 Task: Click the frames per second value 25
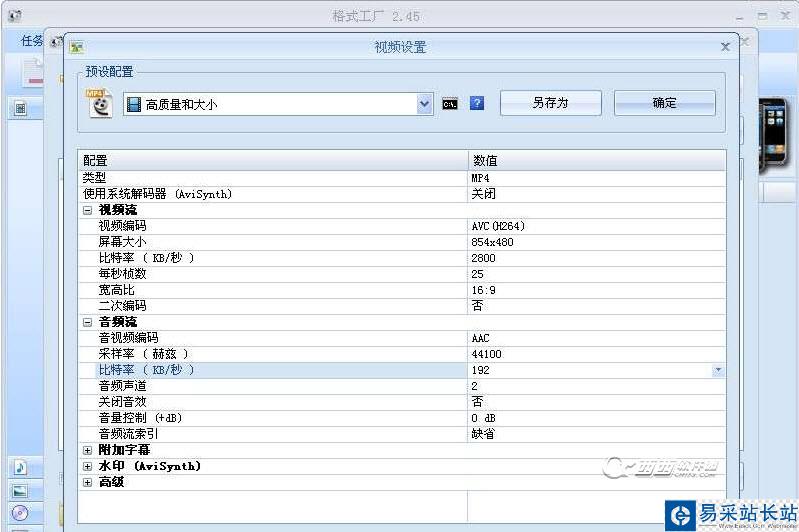[597, 274]
